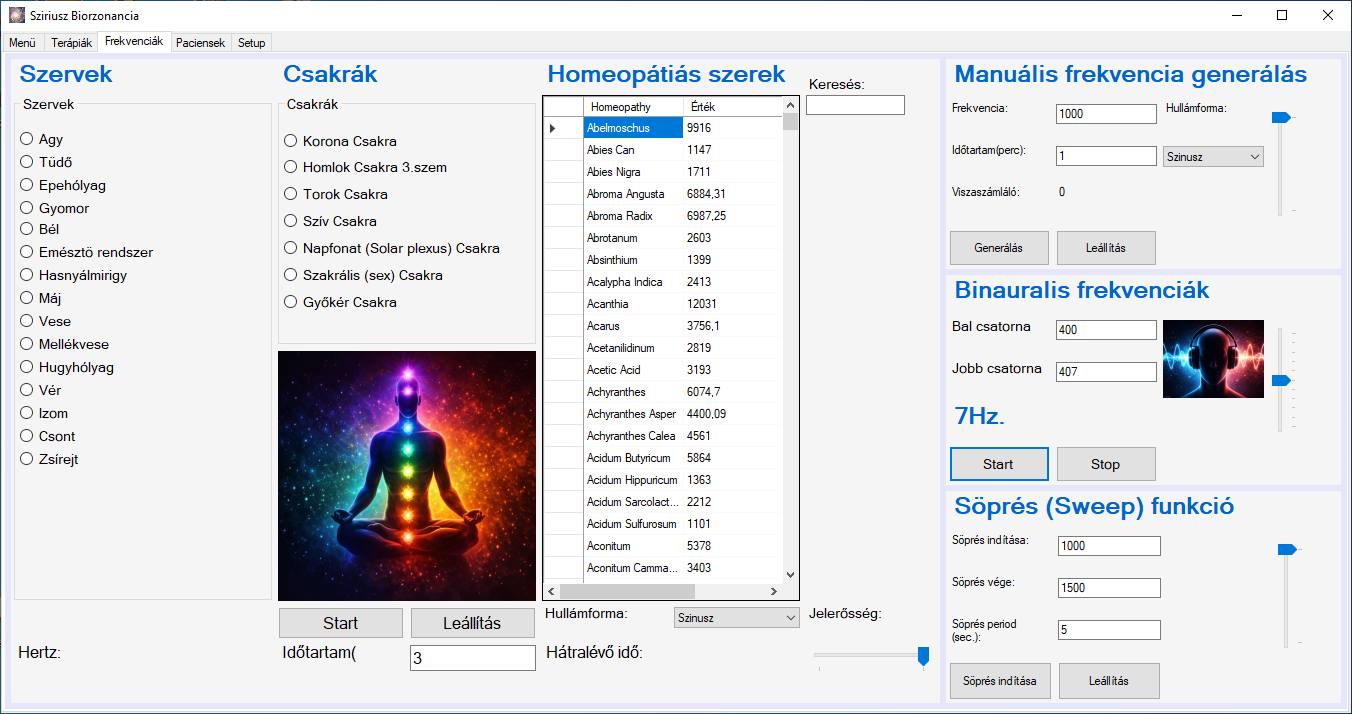Viewport: 1352px width, 714px height.
Task: Click the headphones image in binaural panel
Action: tap(1213, 359)
